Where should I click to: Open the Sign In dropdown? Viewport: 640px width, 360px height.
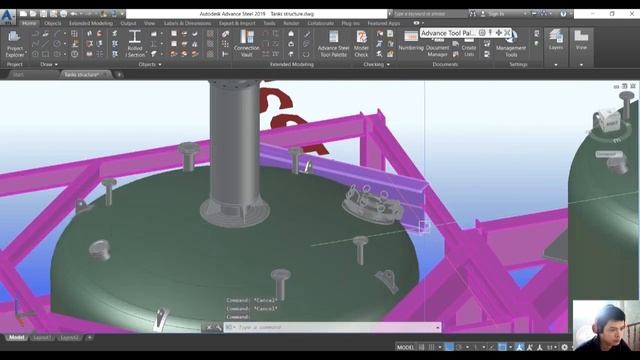point(525,14)
